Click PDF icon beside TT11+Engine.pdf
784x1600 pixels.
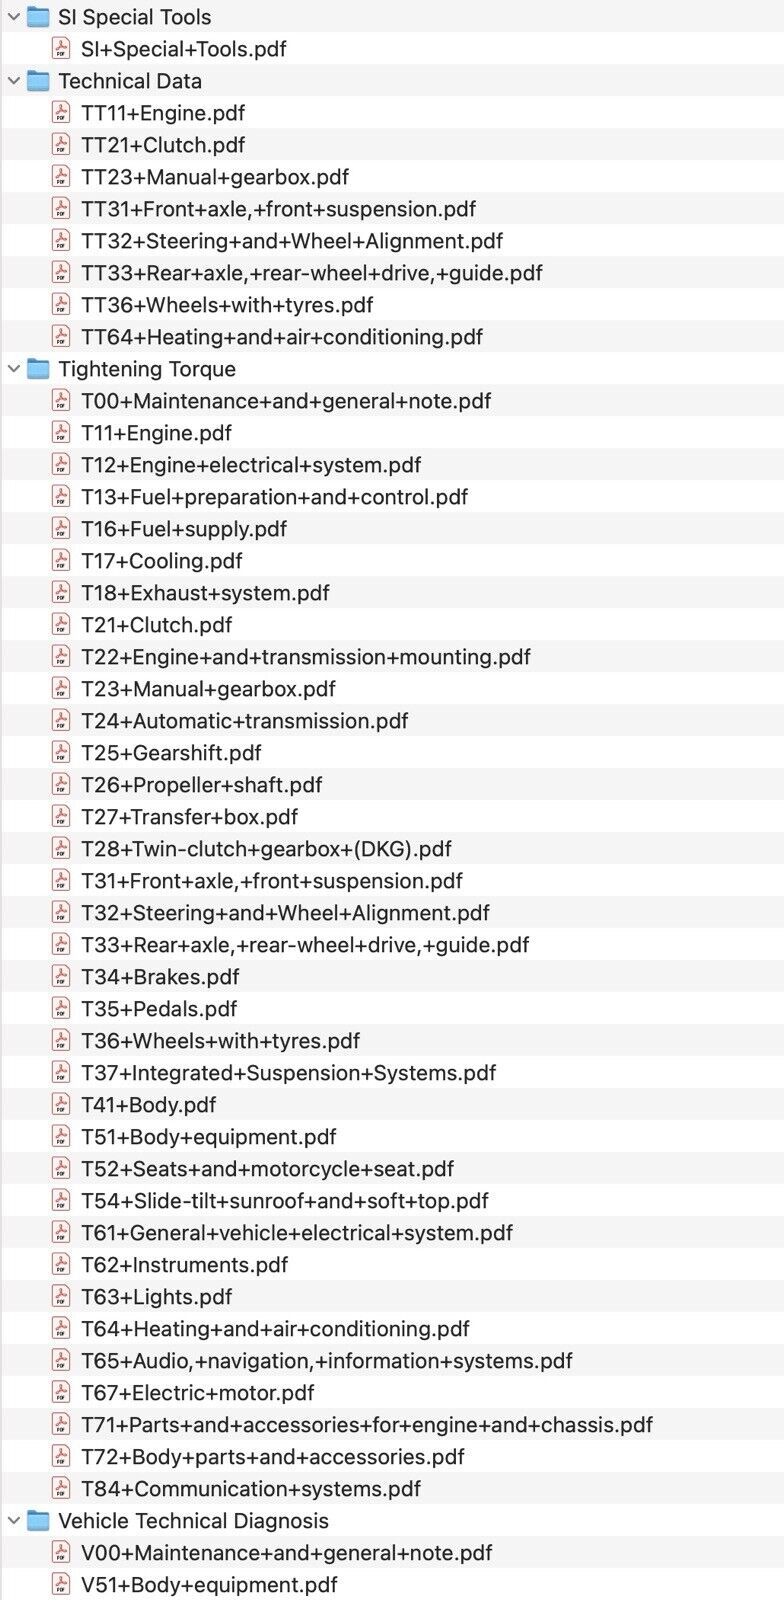[x=62, y=113]
